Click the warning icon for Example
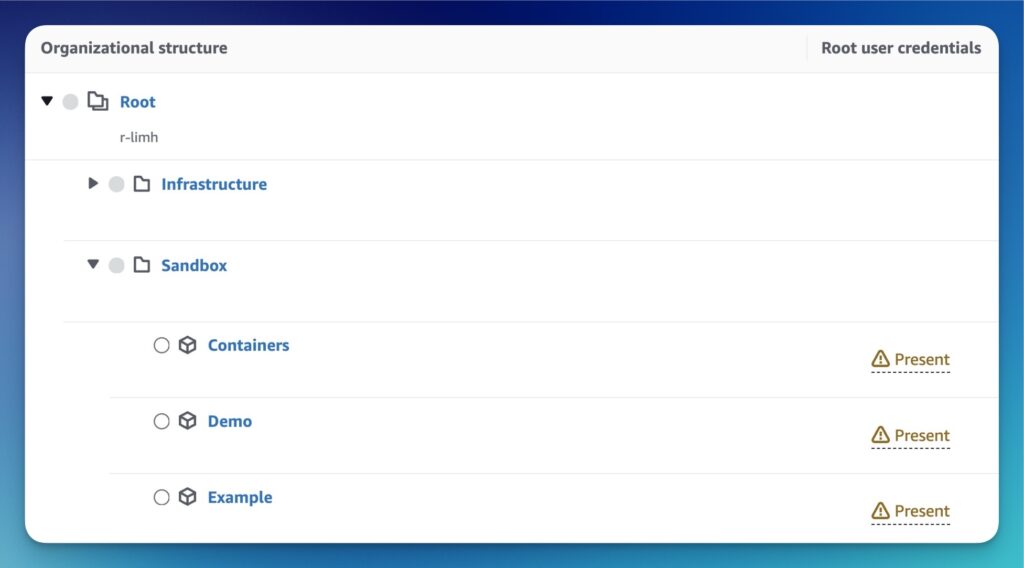This screenshot has width=1024, height=568. click(x=880, y=510)
